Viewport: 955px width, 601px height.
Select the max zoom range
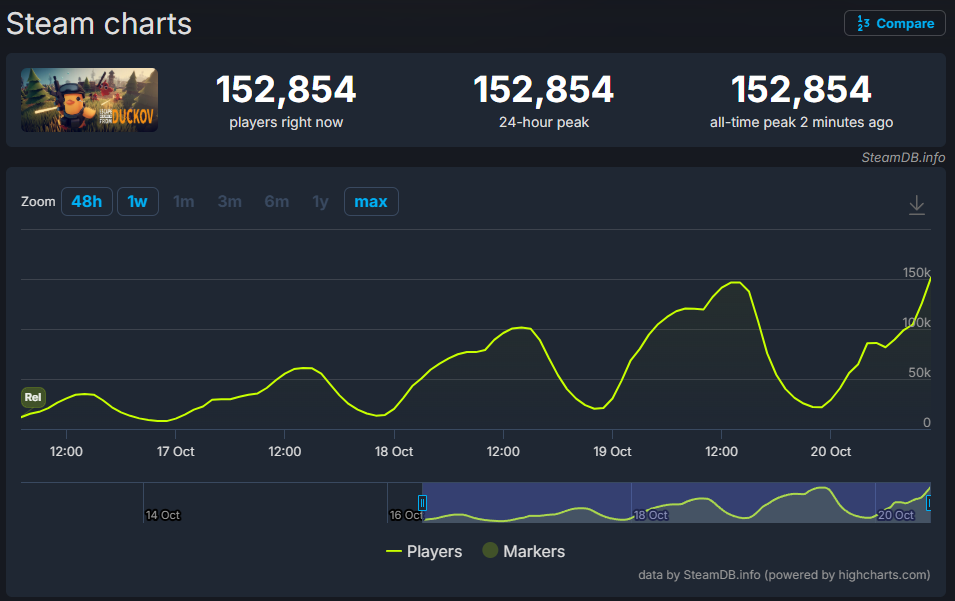(371, 202)
